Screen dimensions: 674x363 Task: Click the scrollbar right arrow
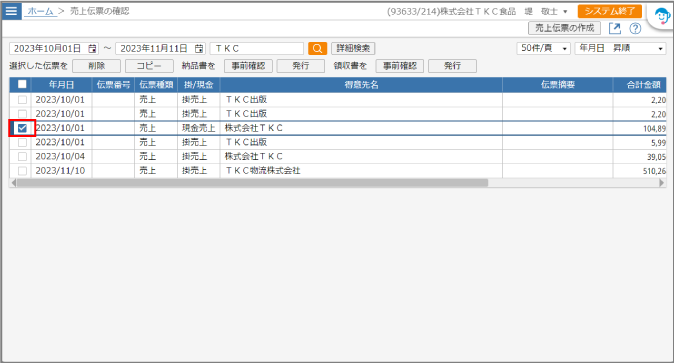662,183
